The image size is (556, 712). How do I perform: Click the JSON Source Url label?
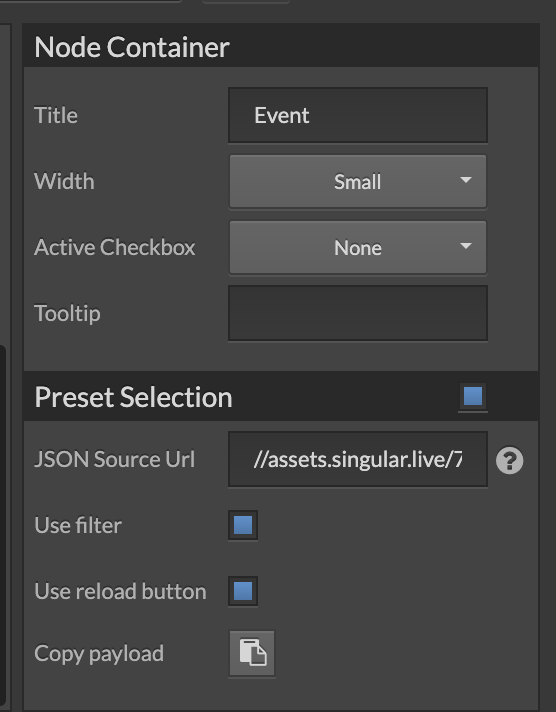click(x=115, y=459)
